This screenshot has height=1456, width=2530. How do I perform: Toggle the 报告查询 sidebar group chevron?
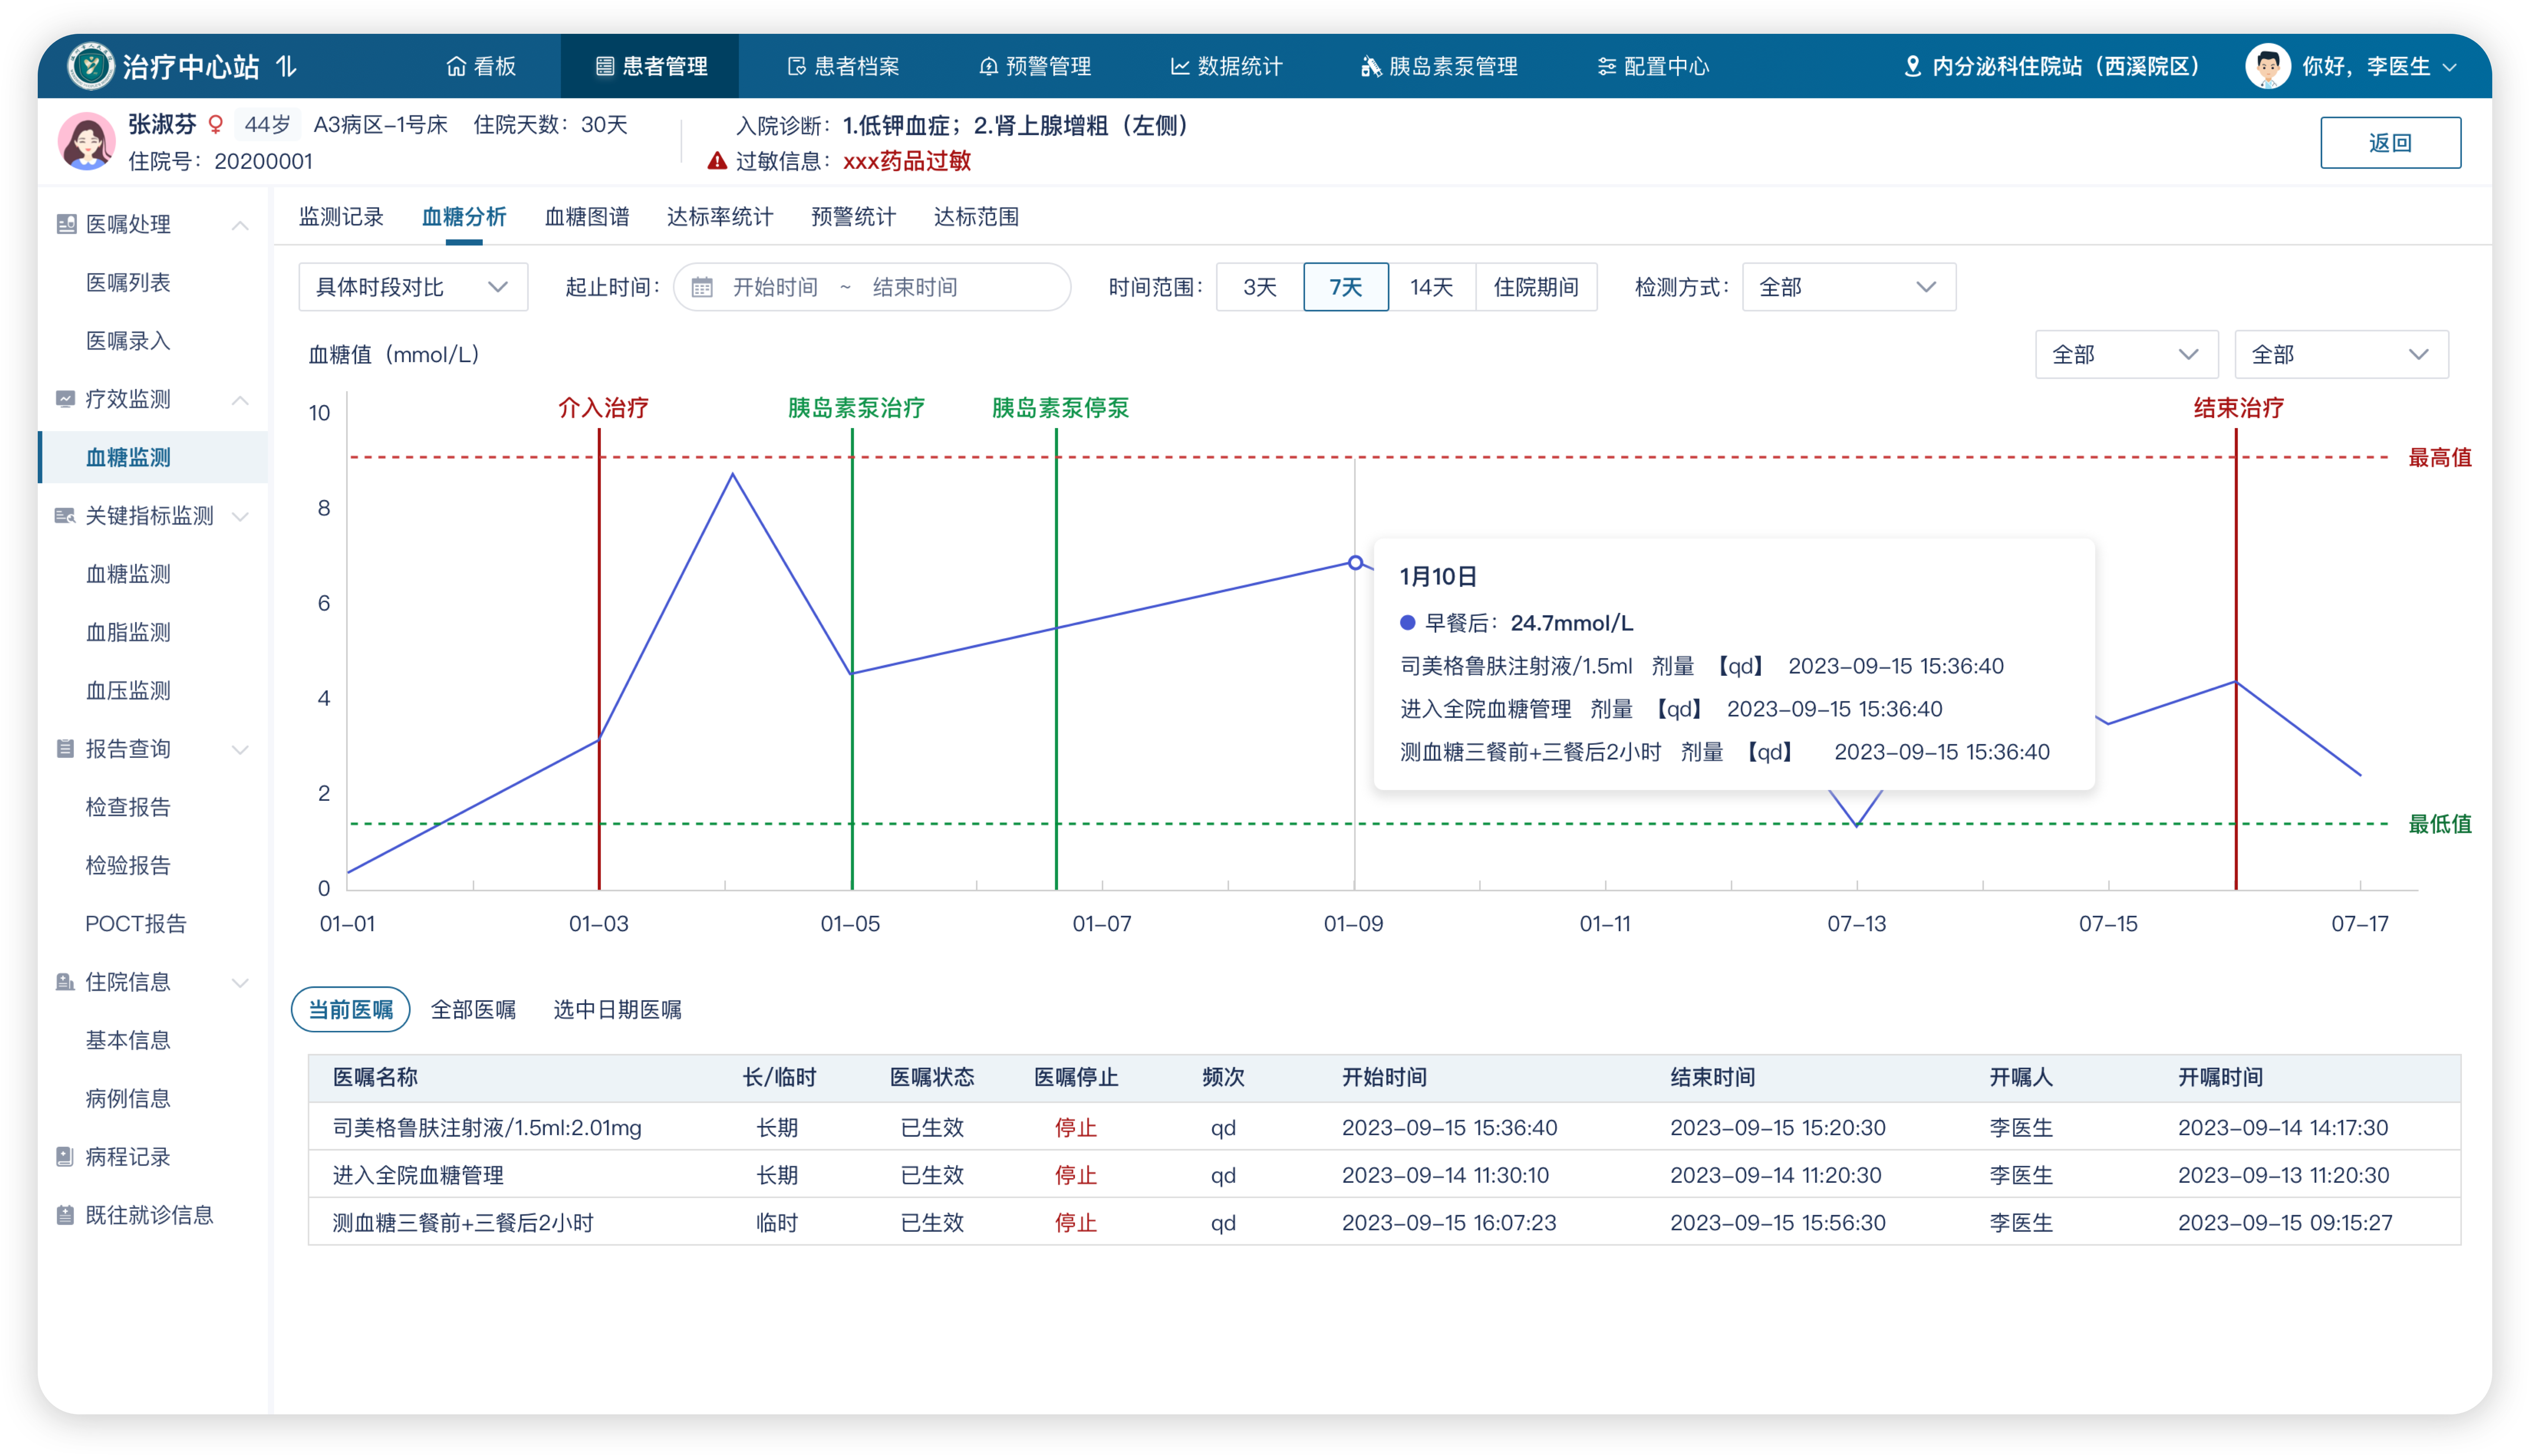pos(240,749)
